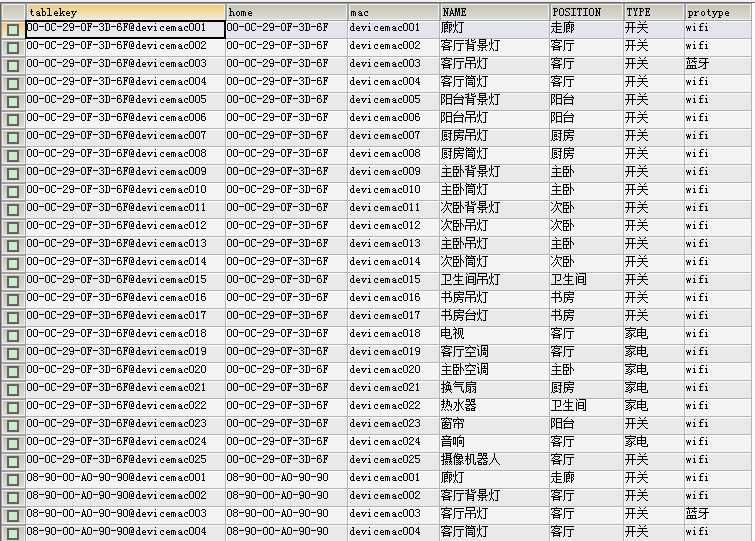Toggle checkbox for row 00-0C-29-0F-3D-6F@devicemac022

pyautogui.click(x=13, y=408)
